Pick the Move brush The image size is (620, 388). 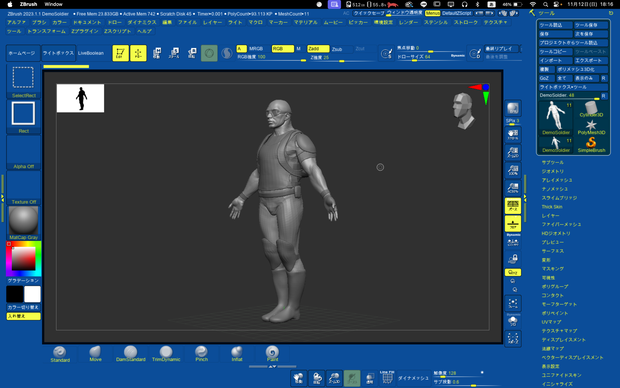(x=95, y=354)
